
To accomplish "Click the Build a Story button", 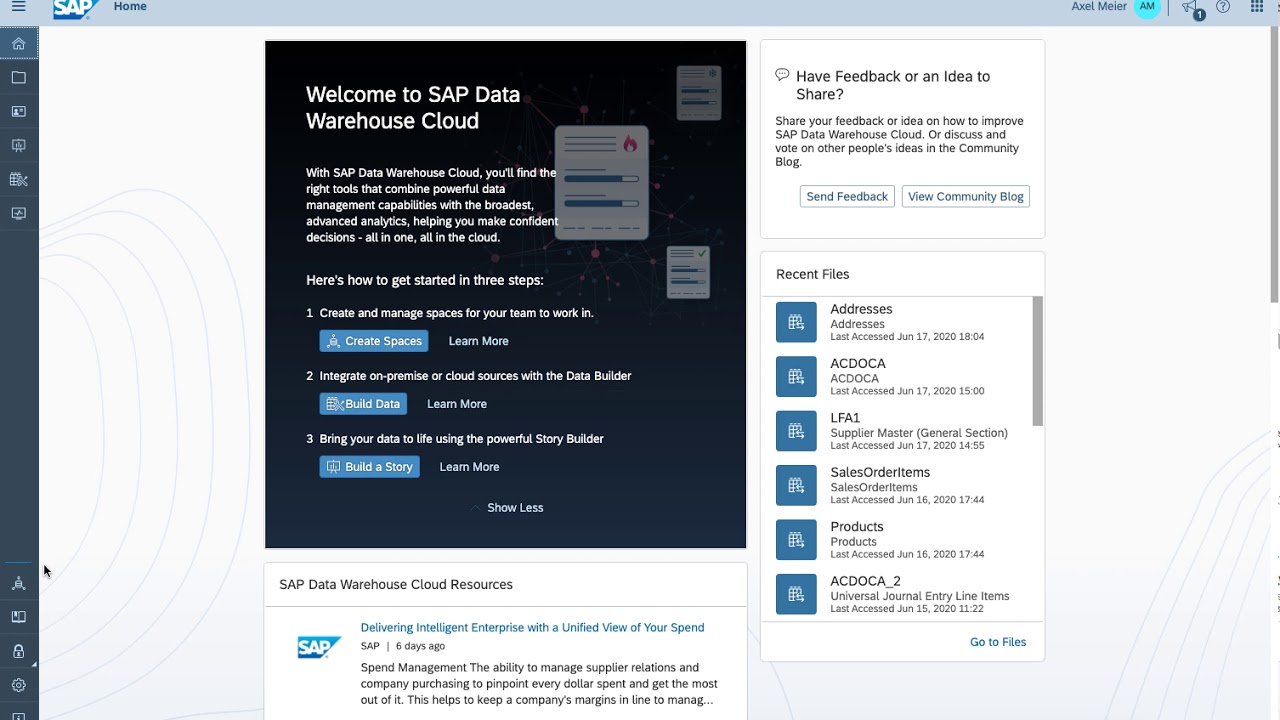I will (369, 467).
